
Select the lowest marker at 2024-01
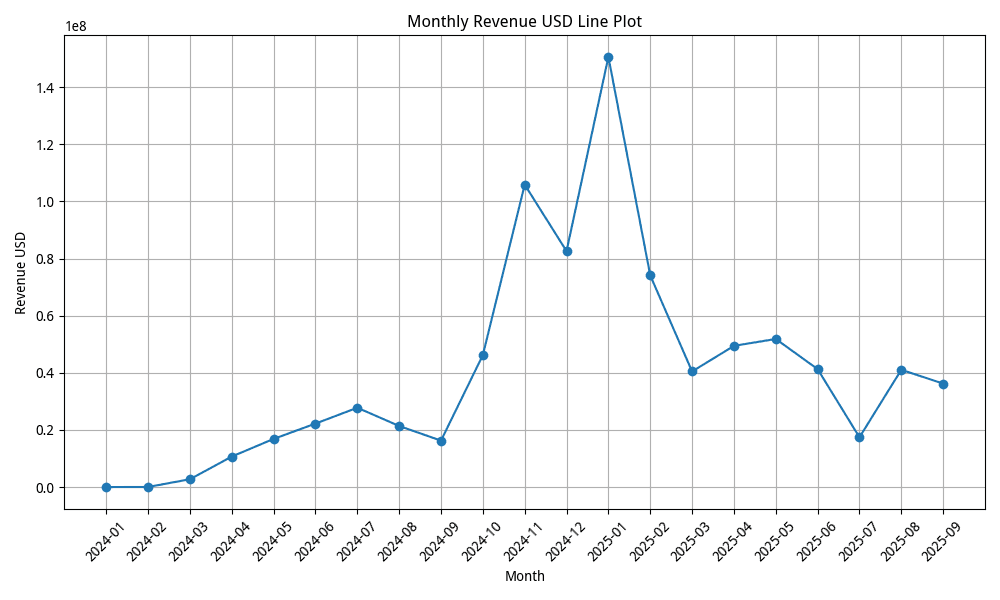[x=105, y=487]
